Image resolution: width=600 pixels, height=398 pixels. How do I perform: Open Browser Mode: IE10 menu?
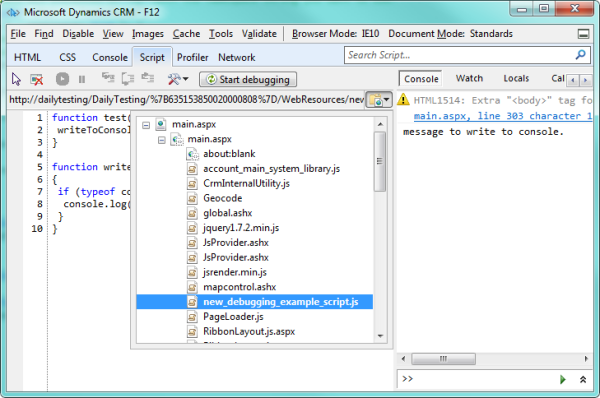point(335,34)
